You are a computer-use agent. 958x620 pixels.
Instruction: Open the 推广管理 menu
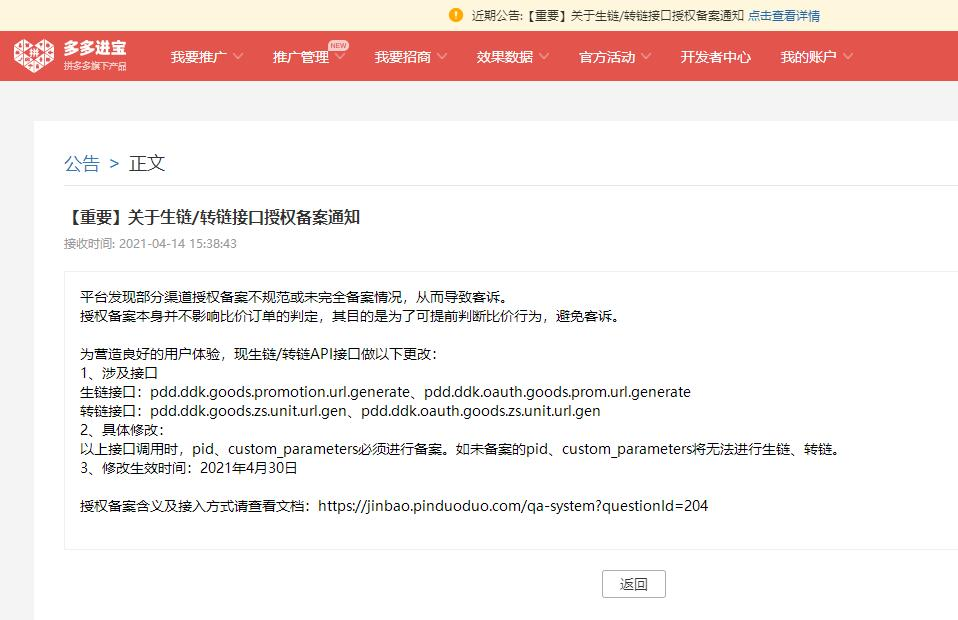coord(301,57)
